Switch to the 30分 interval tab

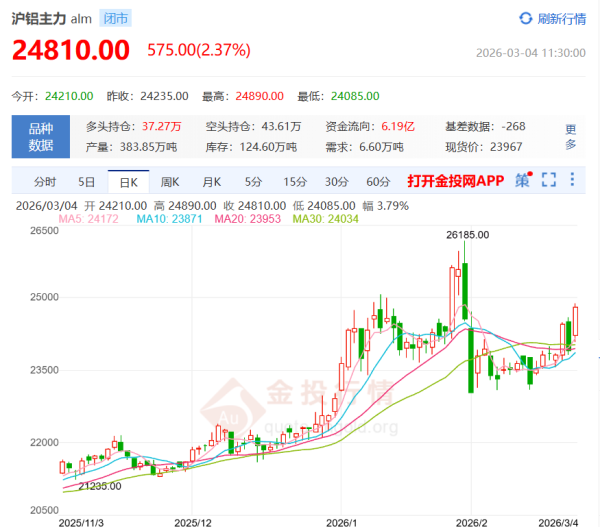pos(337,182)
